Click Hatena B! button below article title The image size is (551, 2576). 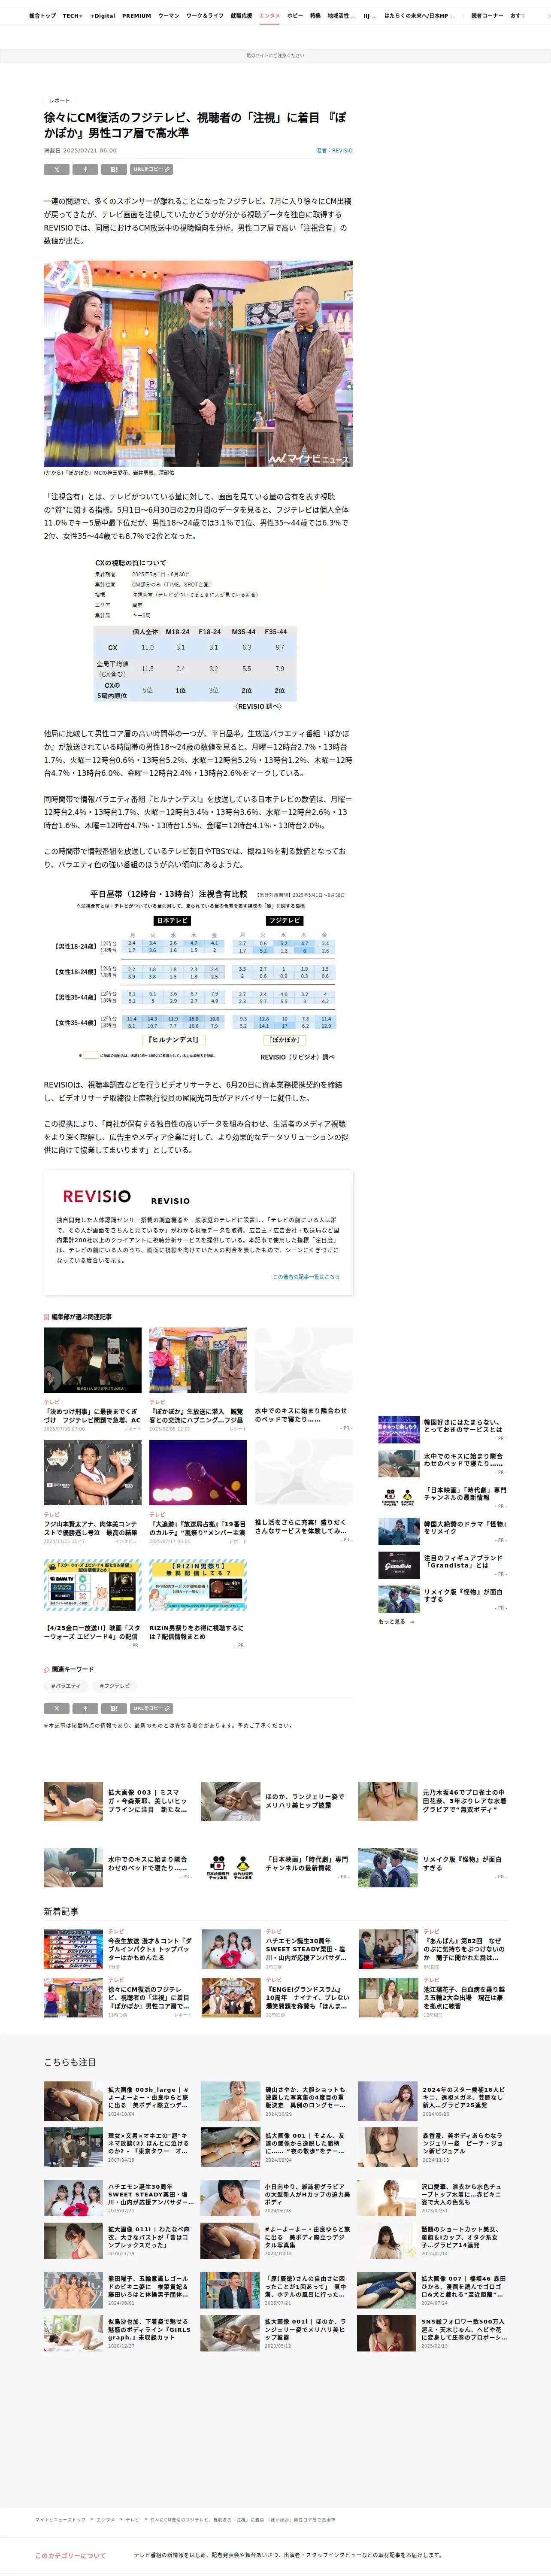pyautogui.click(x=114, y=169)
